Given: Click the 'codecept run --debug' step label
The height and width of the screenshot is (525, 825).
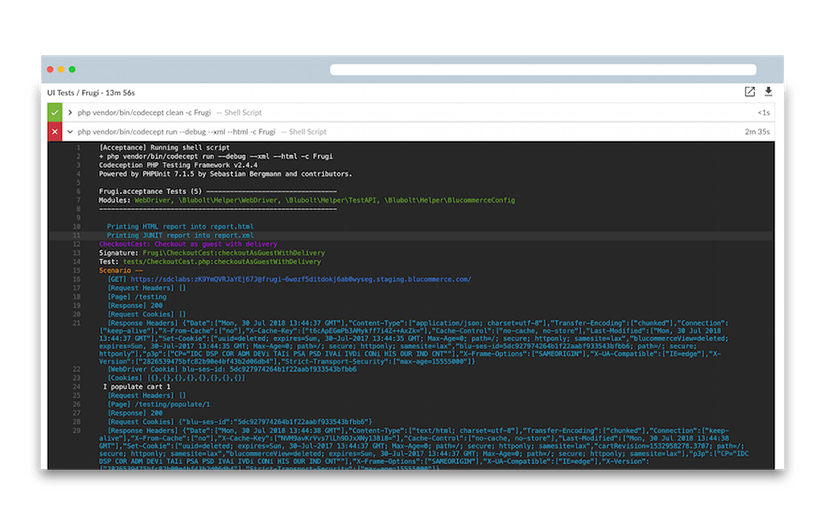Looking at the screenshot, I should coord(176,132).
